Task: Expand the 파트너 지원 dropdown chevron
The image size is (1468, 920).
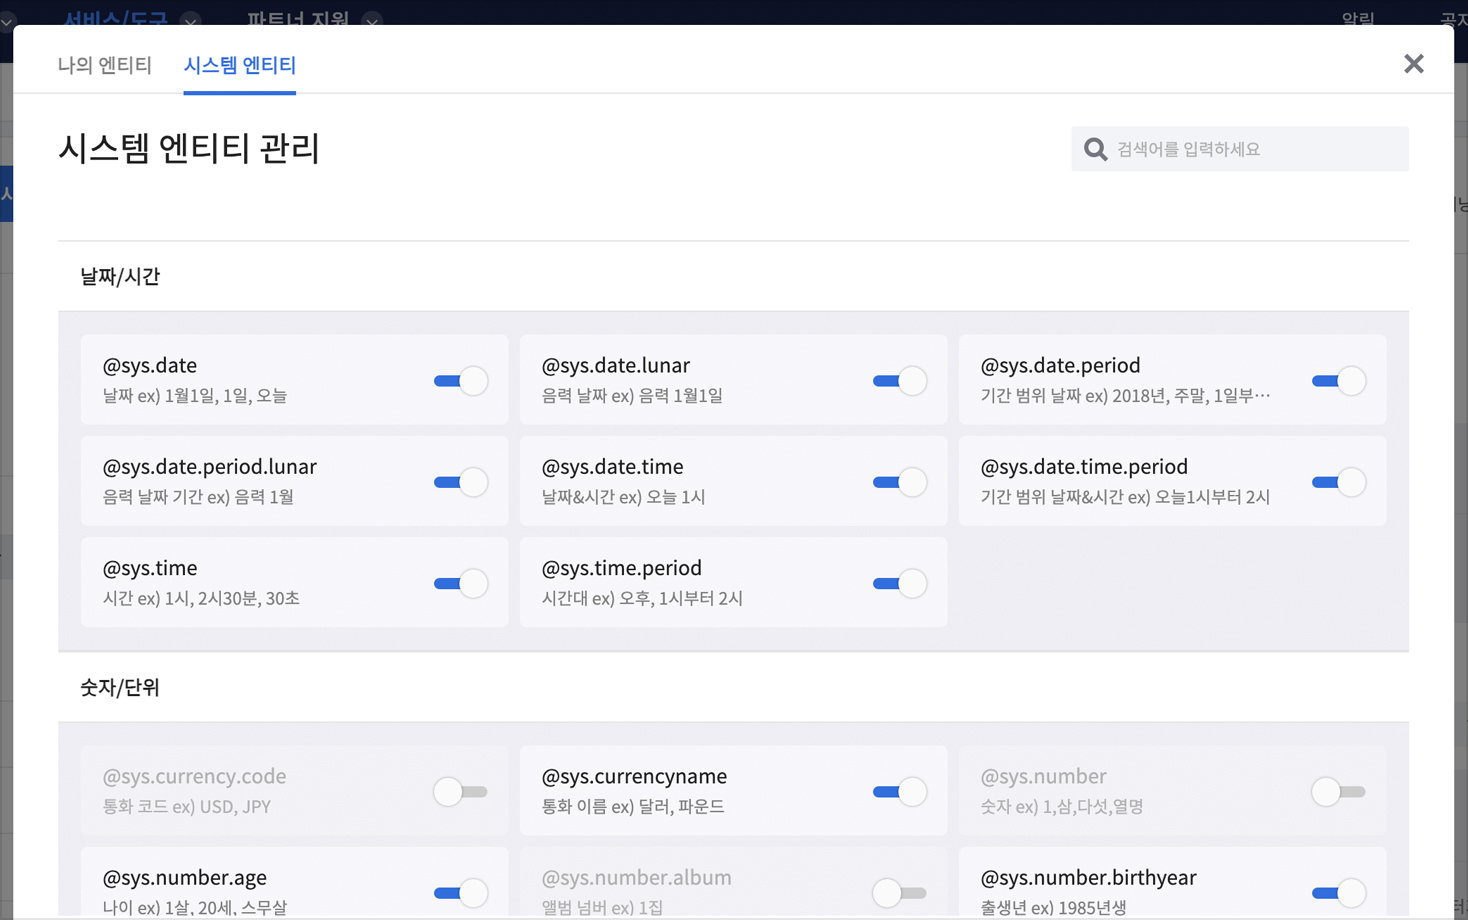Action: click(372, 19)
